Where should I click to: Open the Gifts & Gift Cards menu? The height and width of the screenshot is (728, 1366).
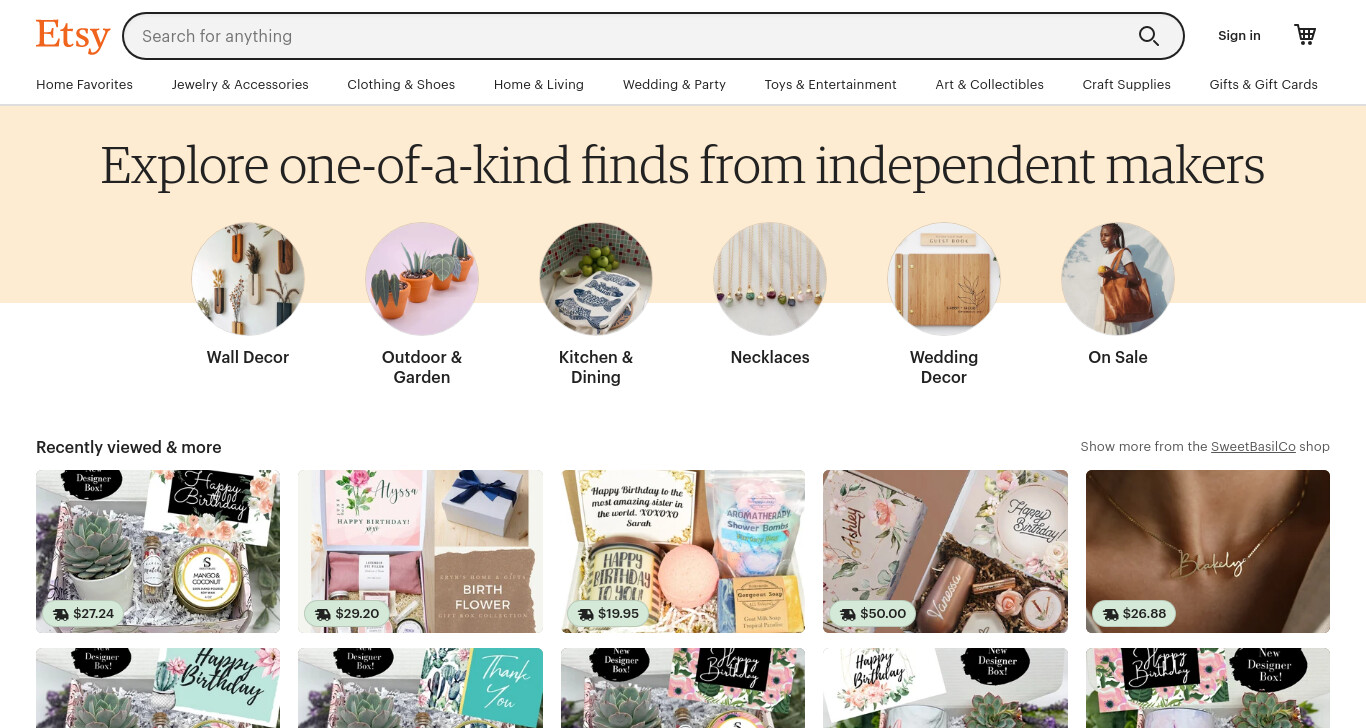(1263, 85)
